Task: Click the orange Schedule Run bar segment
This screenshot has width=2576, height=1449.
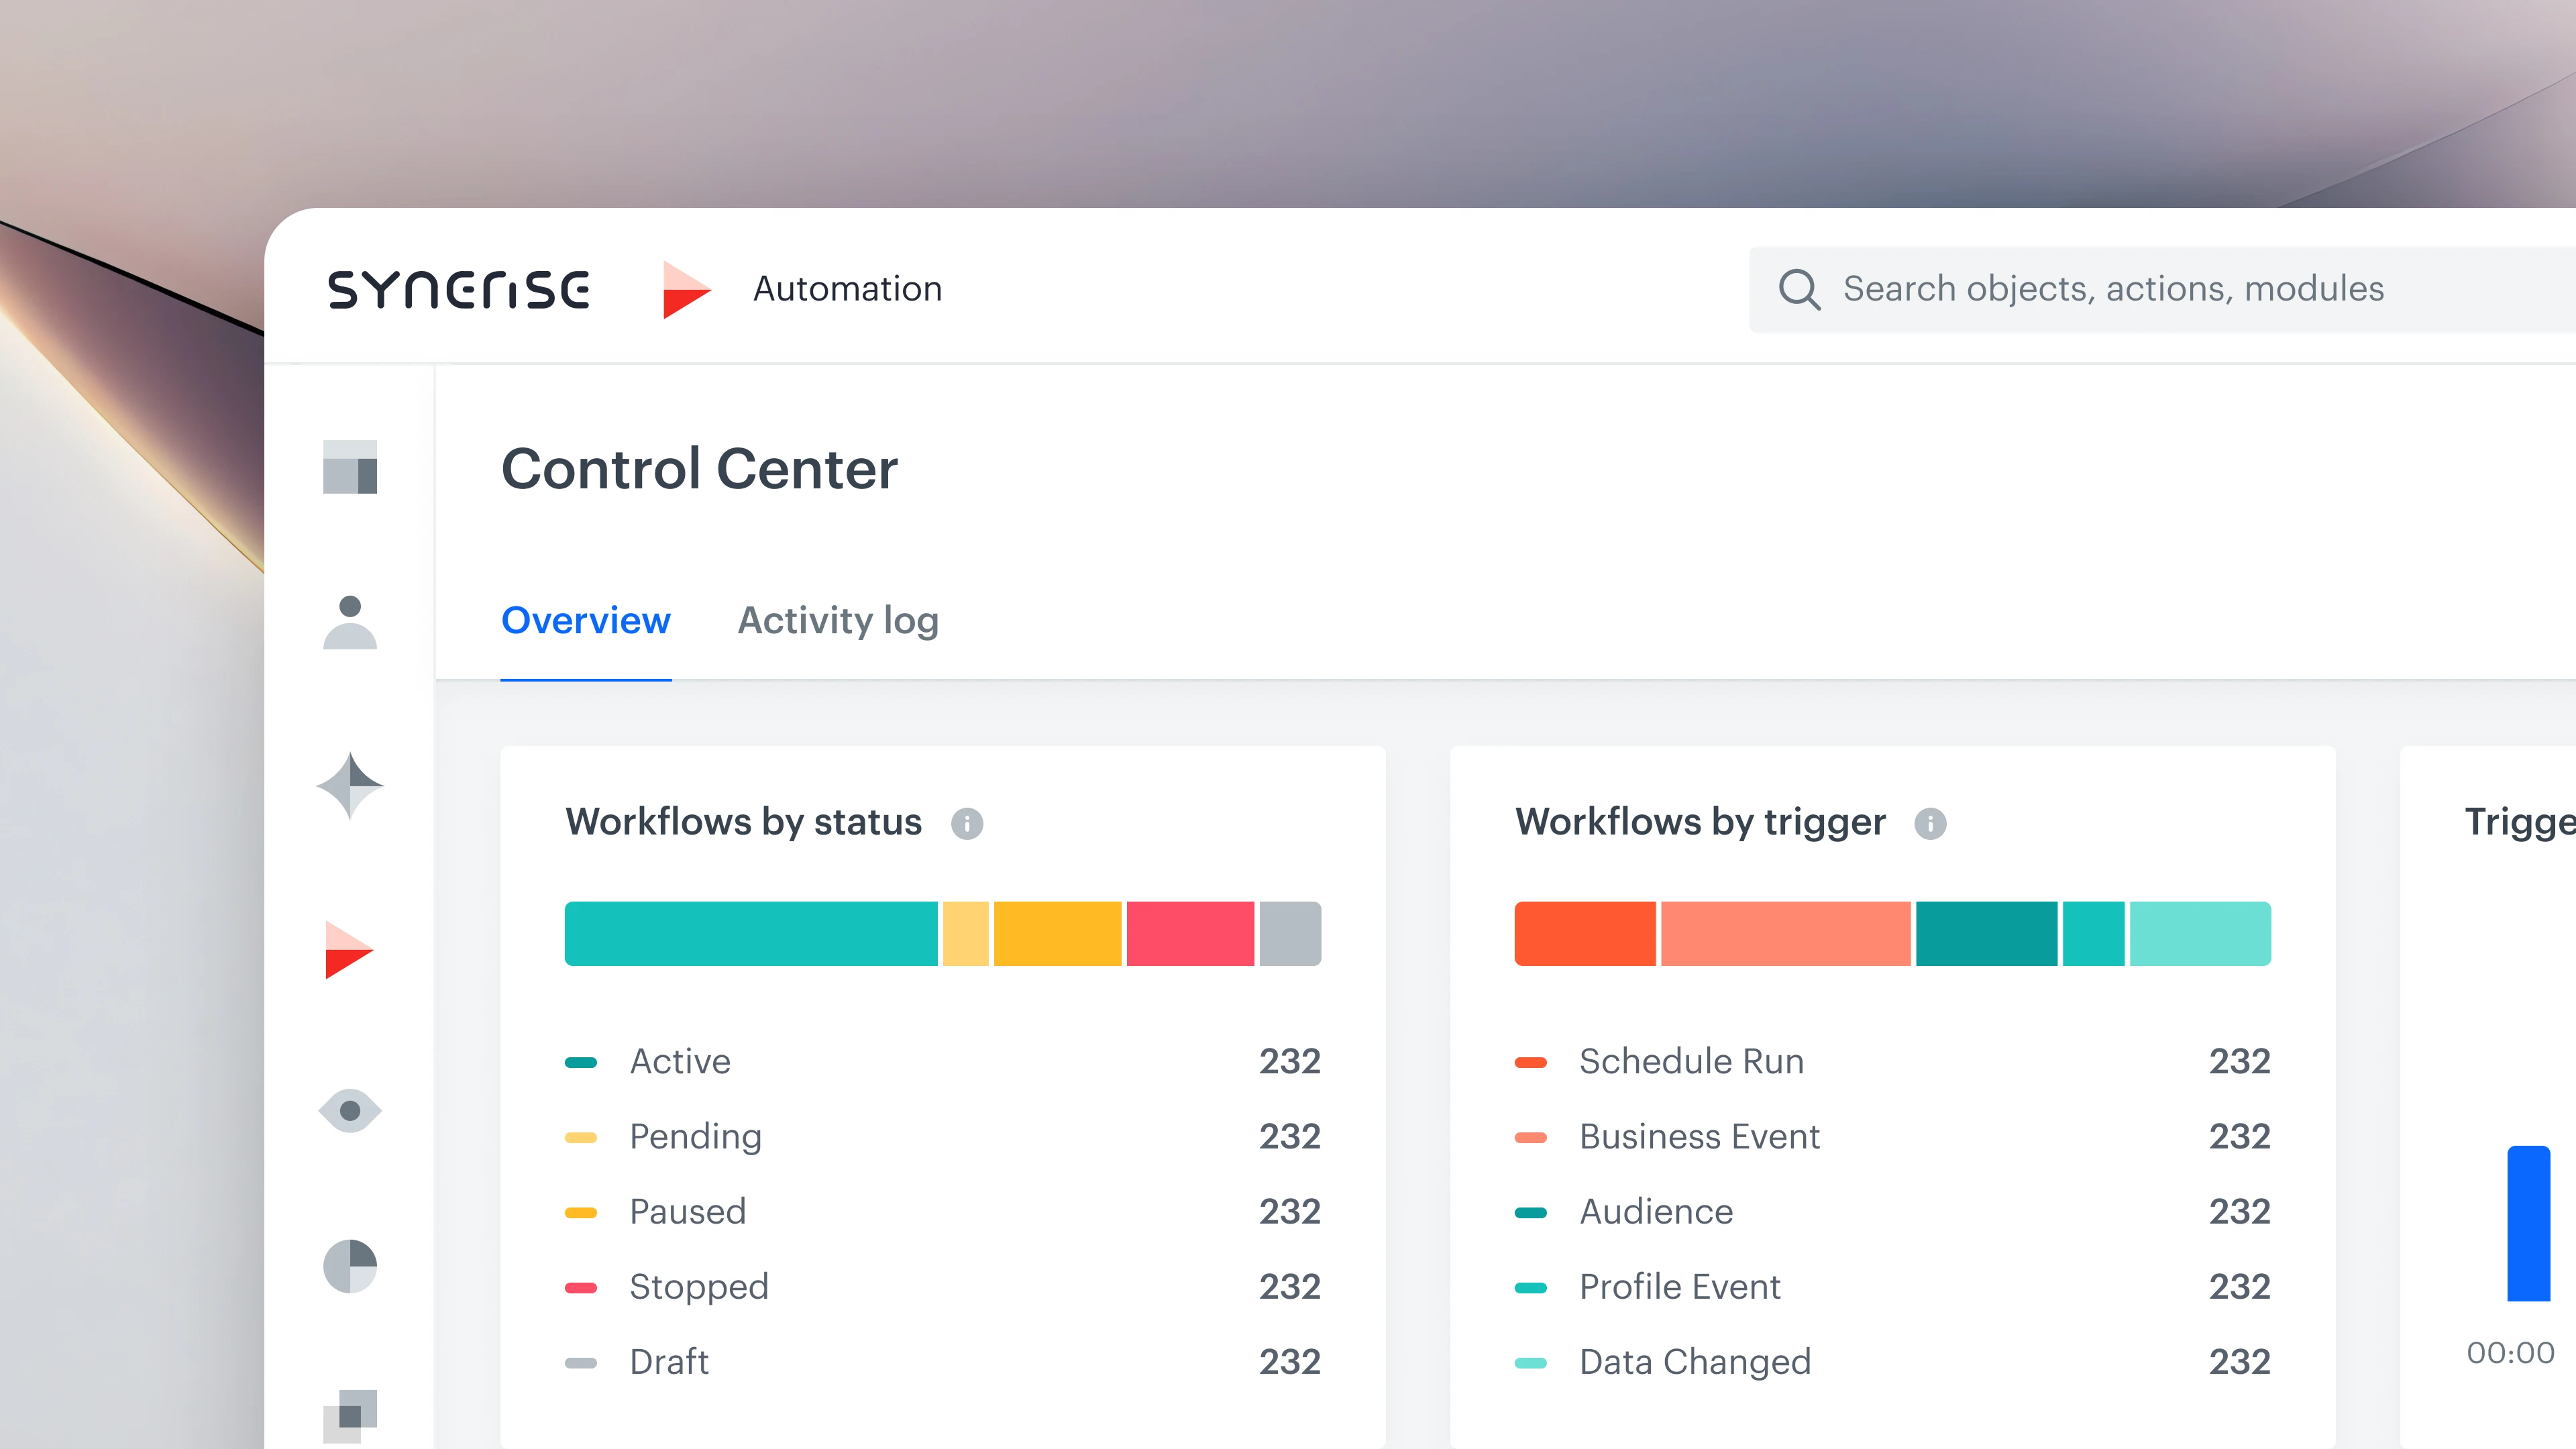Action: pyautogui.click(x=1585, y=934)
